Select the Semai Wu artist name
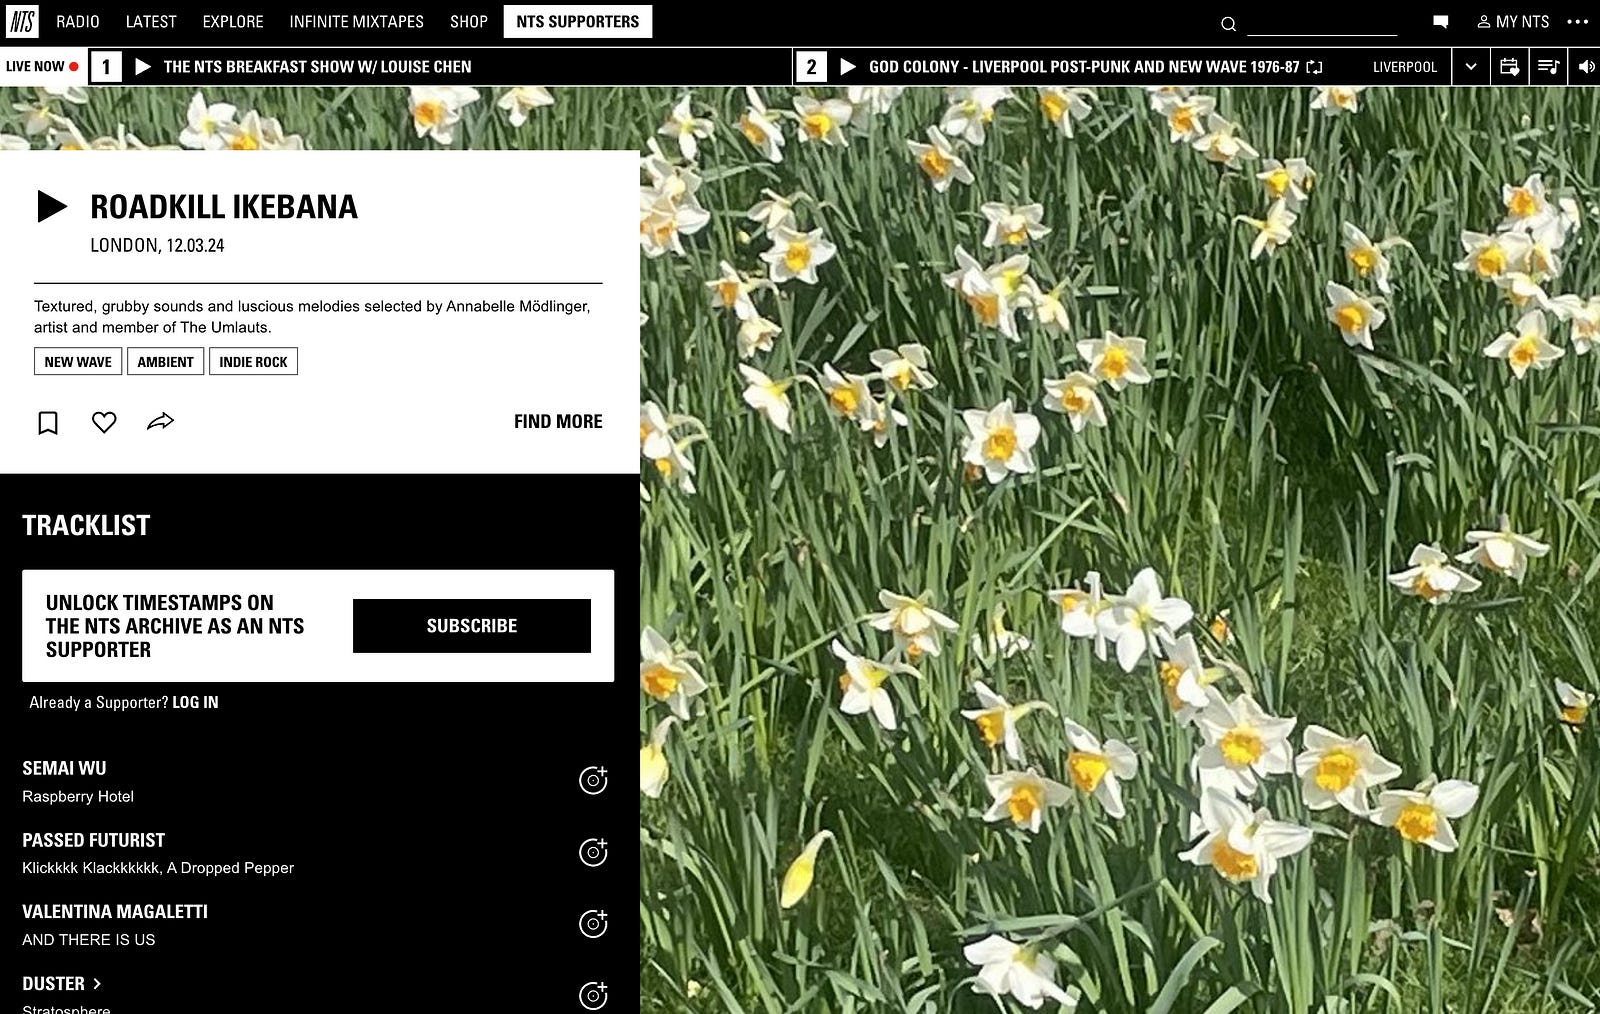 tap(64, 768)
